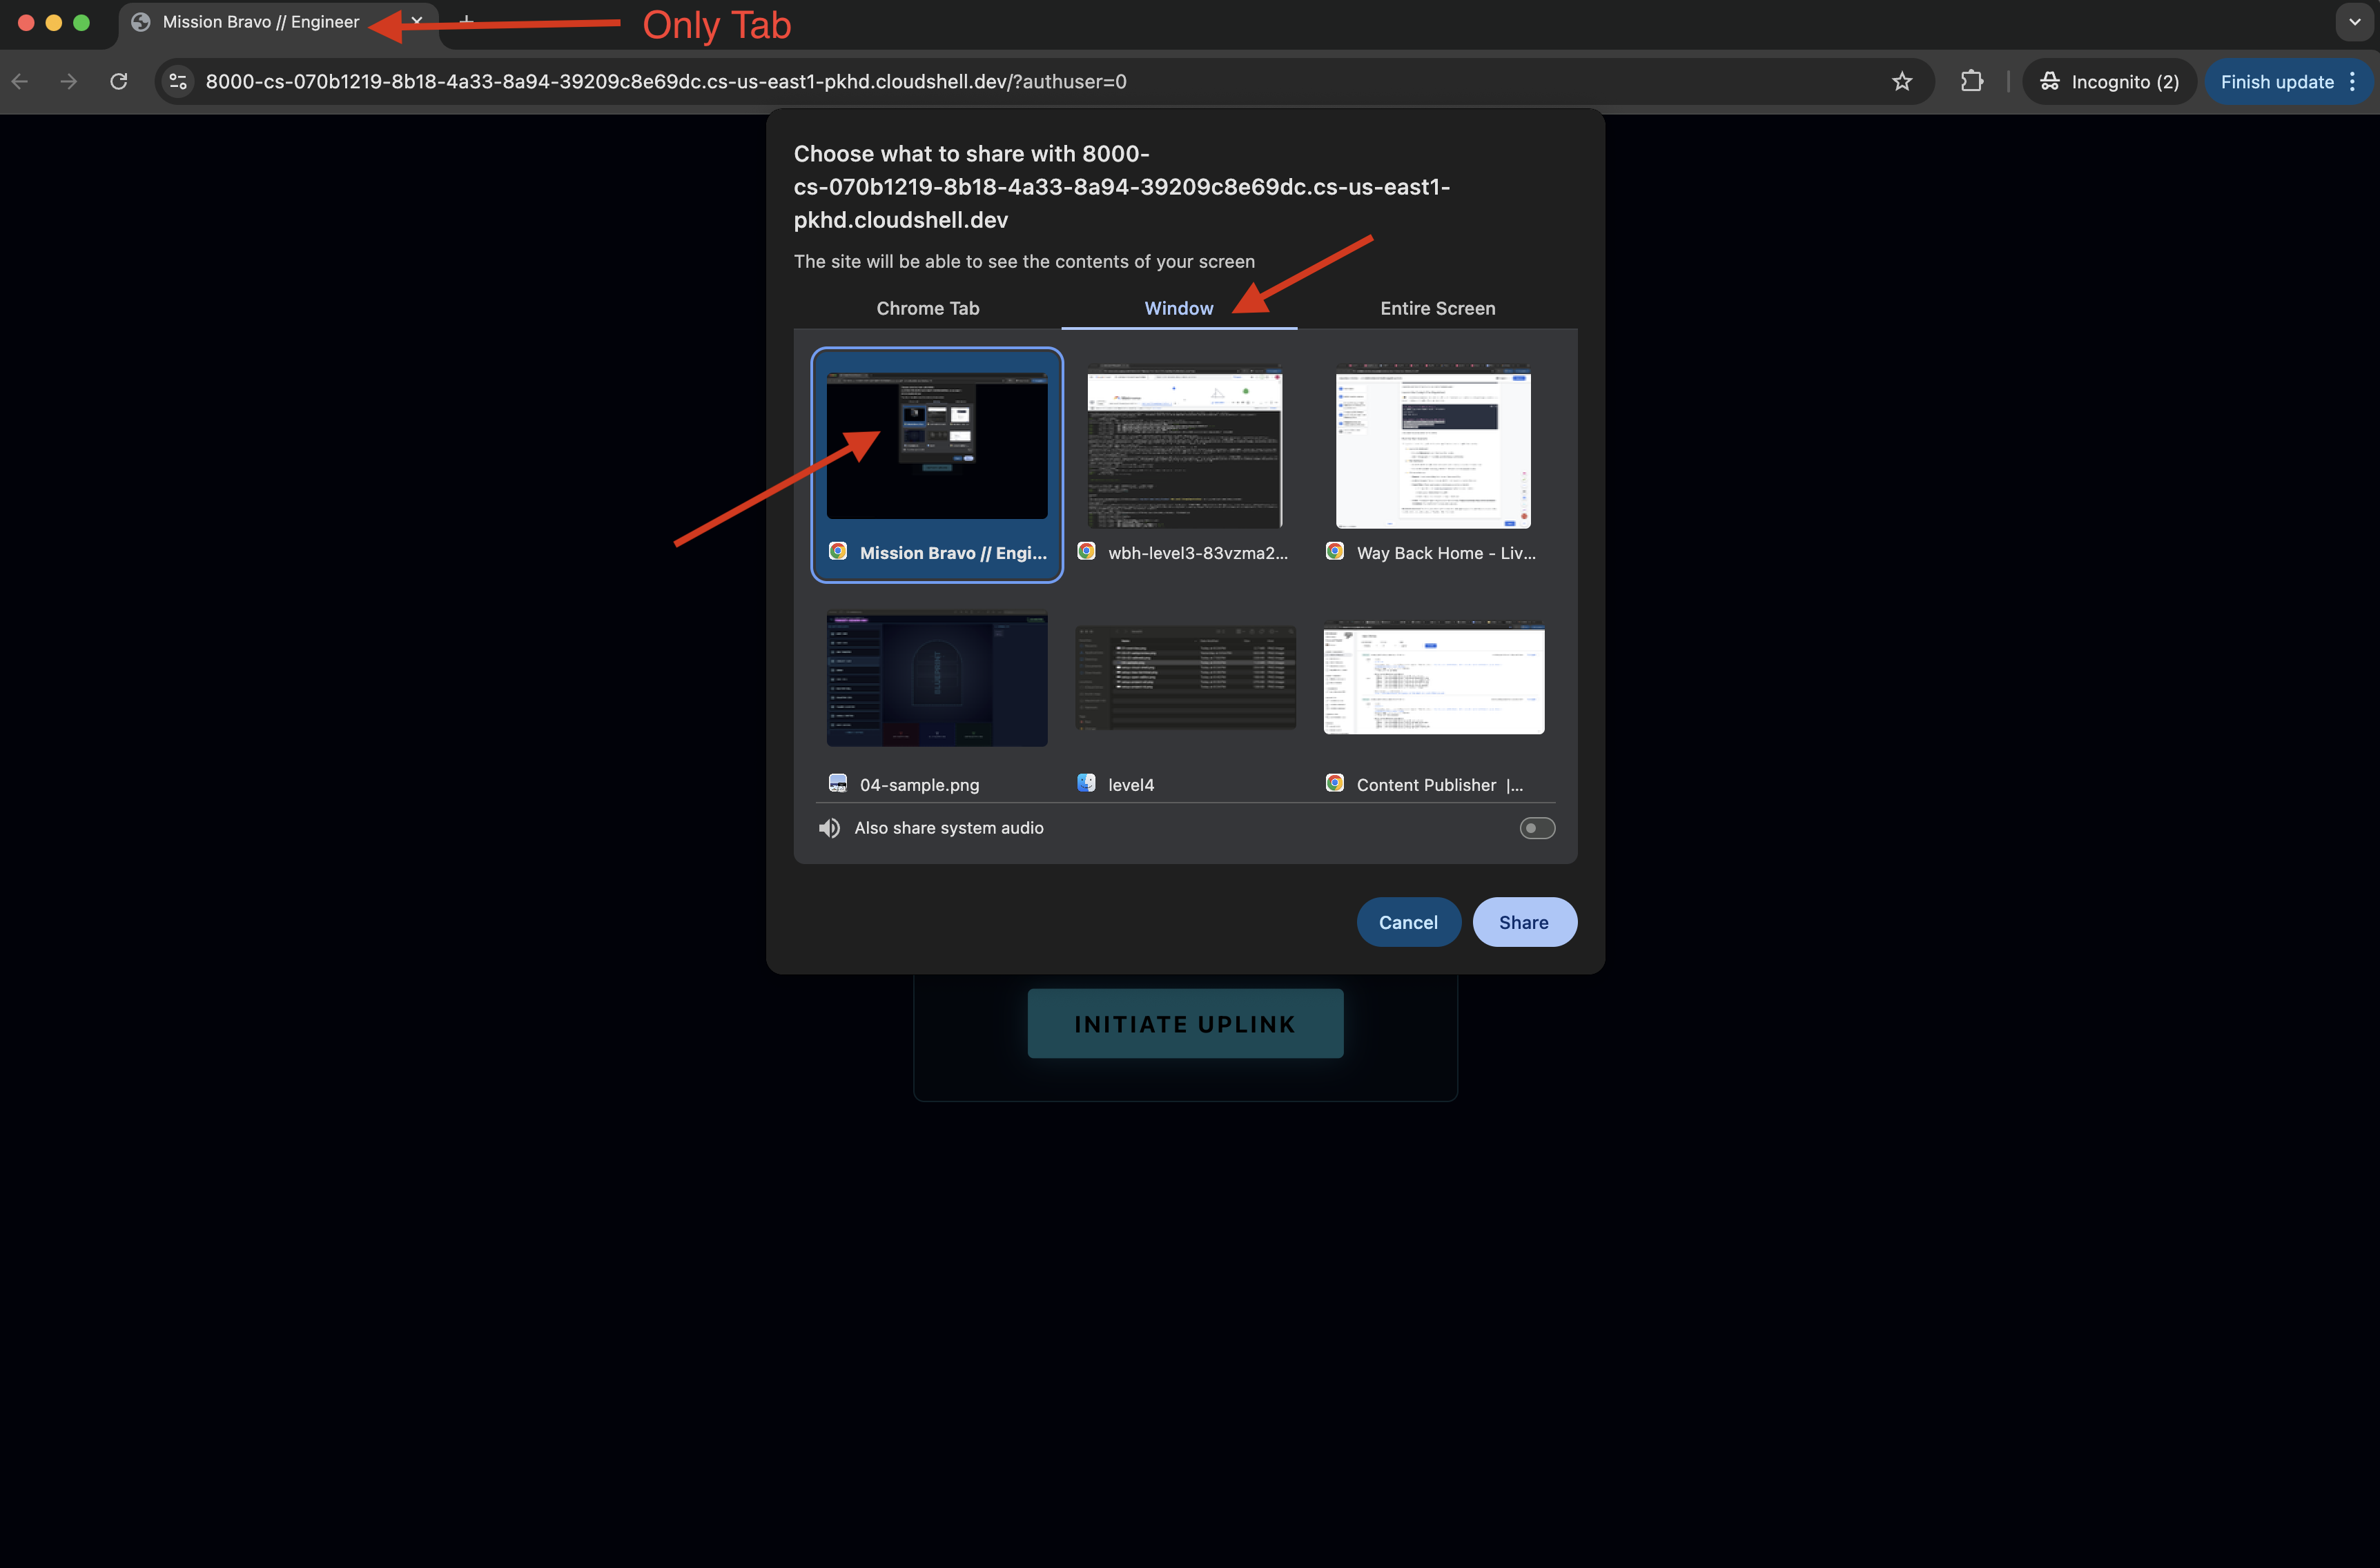
Task: Click the Incognito (2) indicator
Action: tap(2109, 82)
